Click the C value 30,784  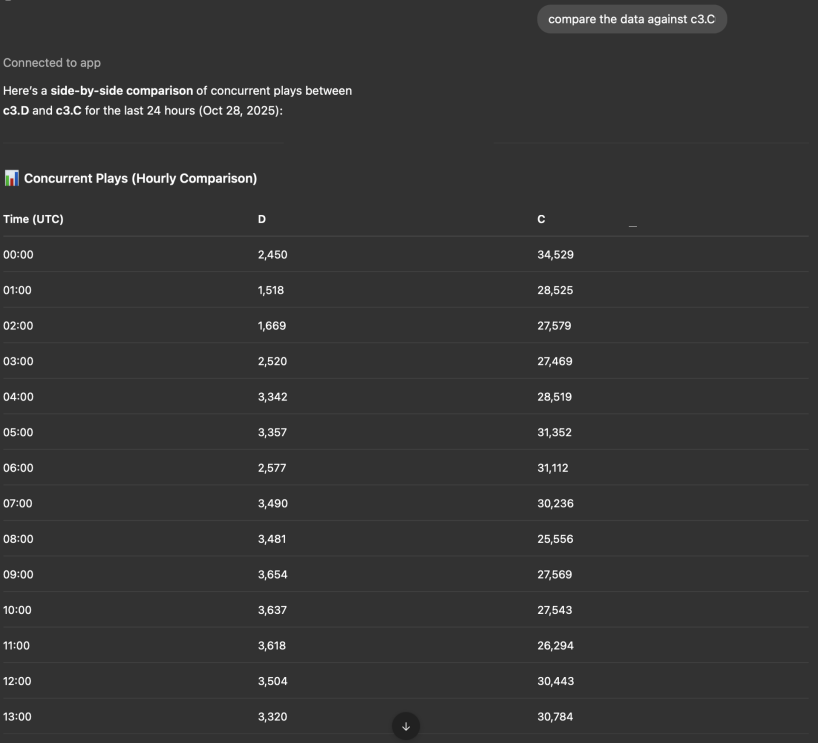555,716
